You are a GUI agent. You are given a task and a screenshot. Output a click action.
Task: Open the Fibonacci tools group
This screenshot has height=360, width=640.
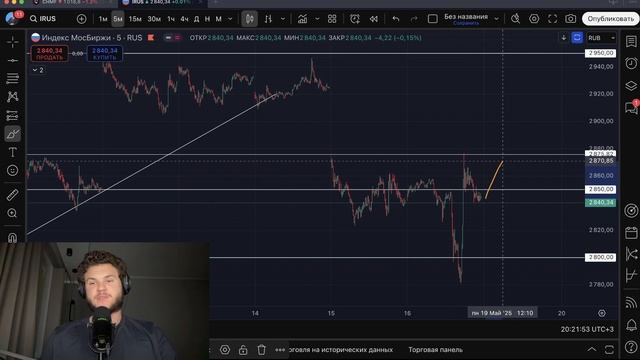[13, 78]
